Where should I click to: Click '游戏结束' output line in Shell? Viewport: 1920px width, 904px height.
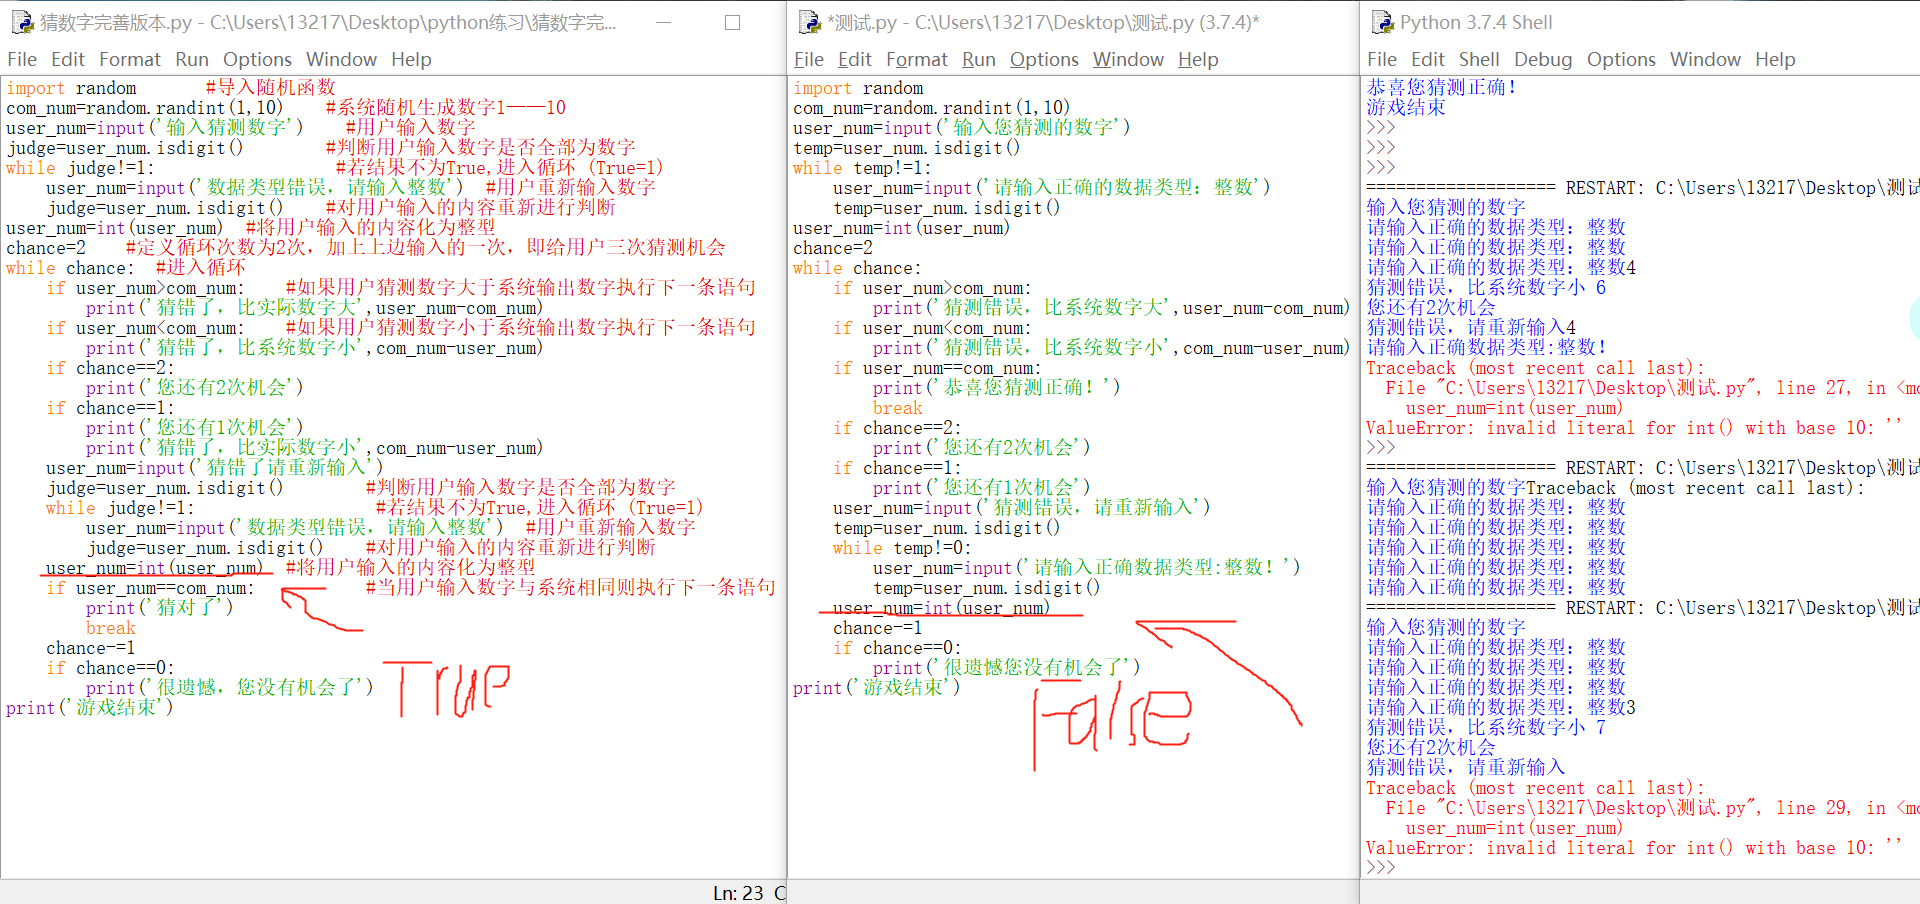[1406, 107]
